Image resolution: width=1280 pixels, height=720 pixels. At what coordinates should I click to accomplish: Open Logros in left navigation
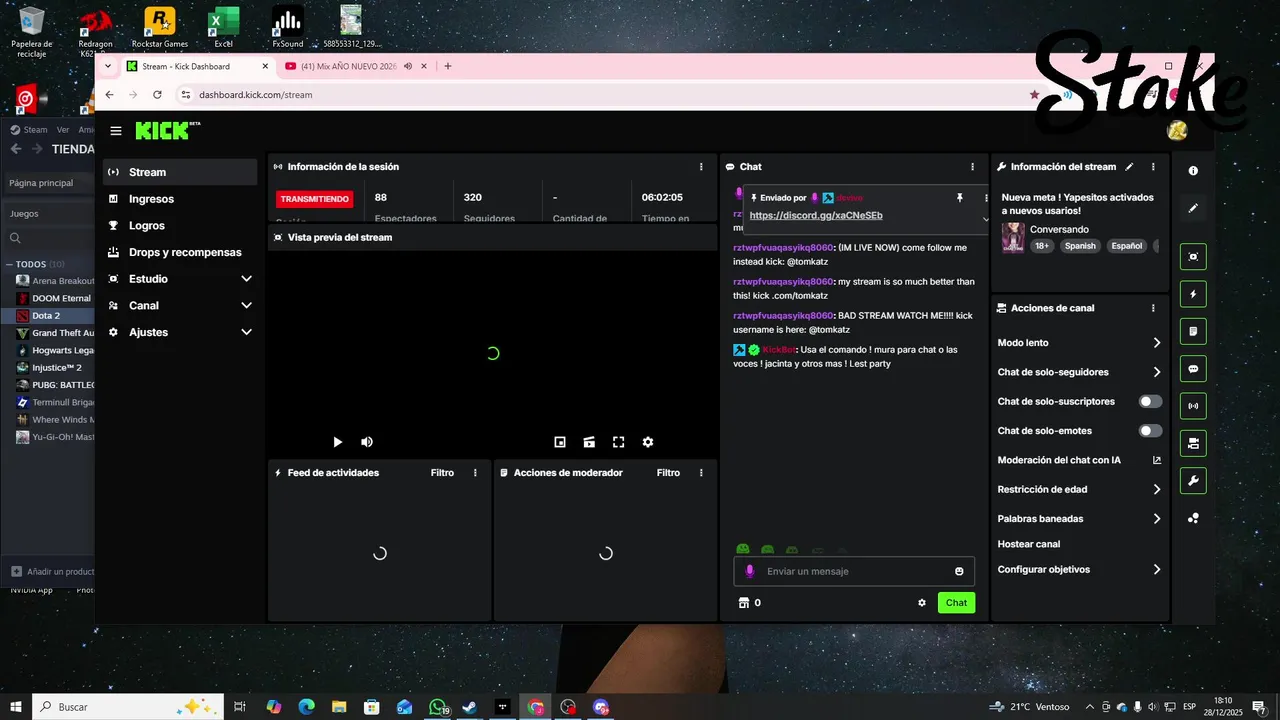pos(180,226)
